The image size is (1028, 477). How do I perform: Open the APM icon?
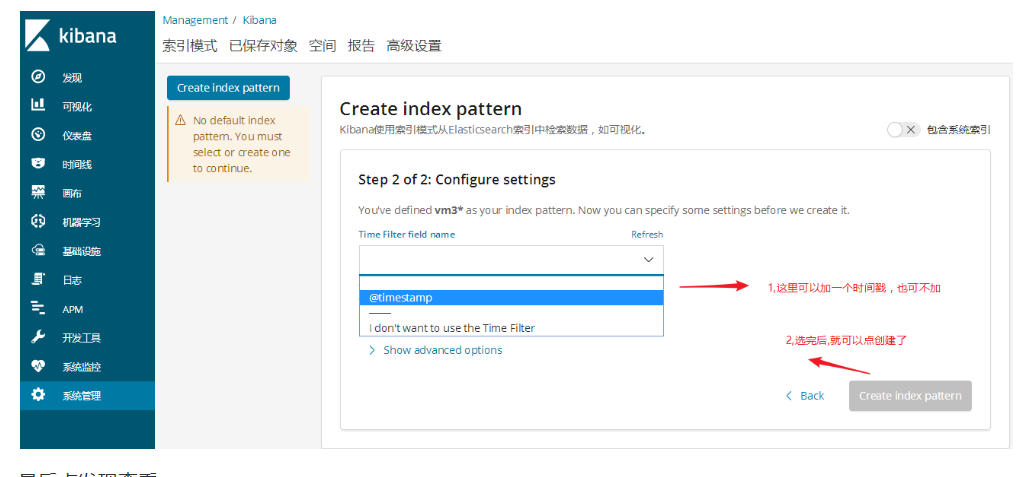click(38, 309)
